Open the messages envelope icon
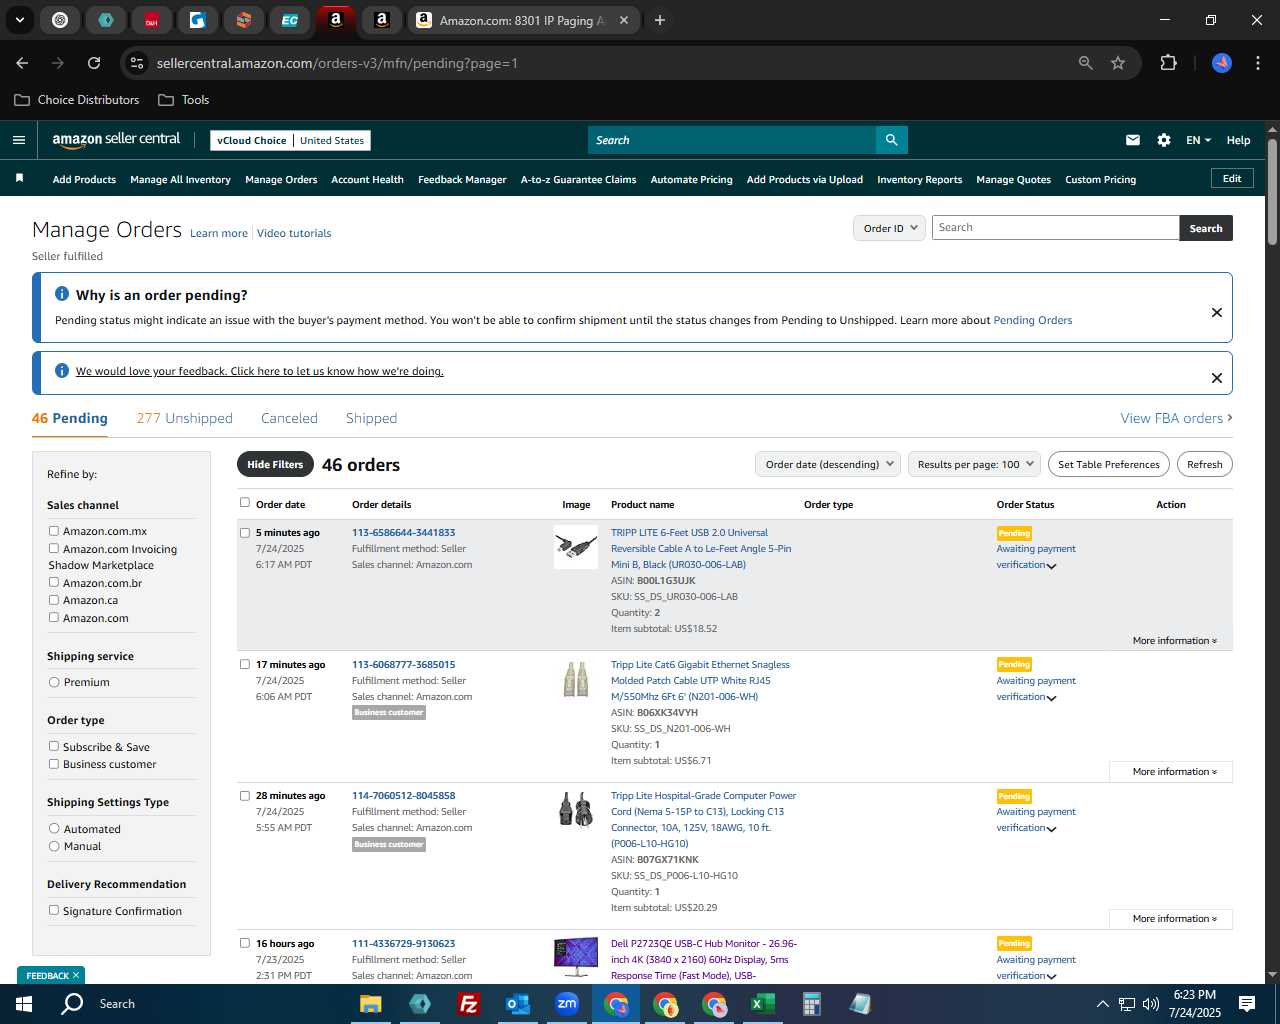 tap(1133, 140)
